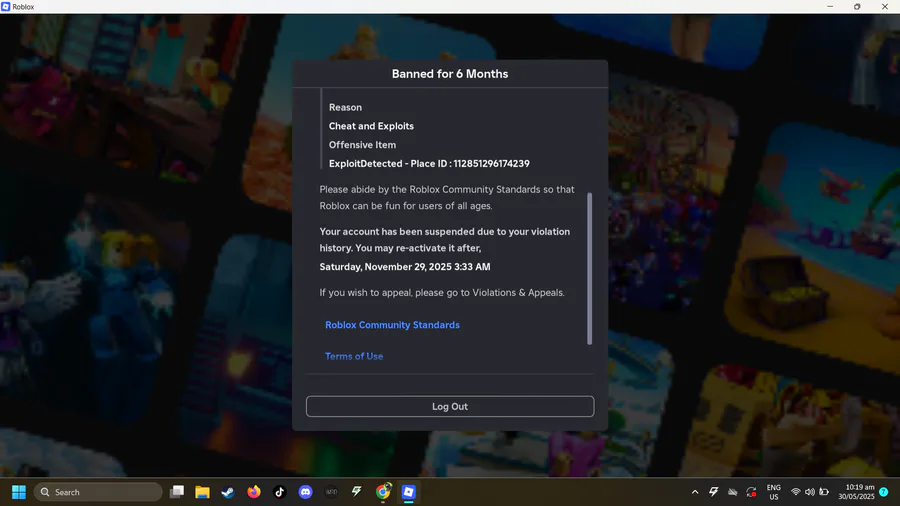Click the taskbar Search box
900x506 pixels.
click(x=98, y=492)
